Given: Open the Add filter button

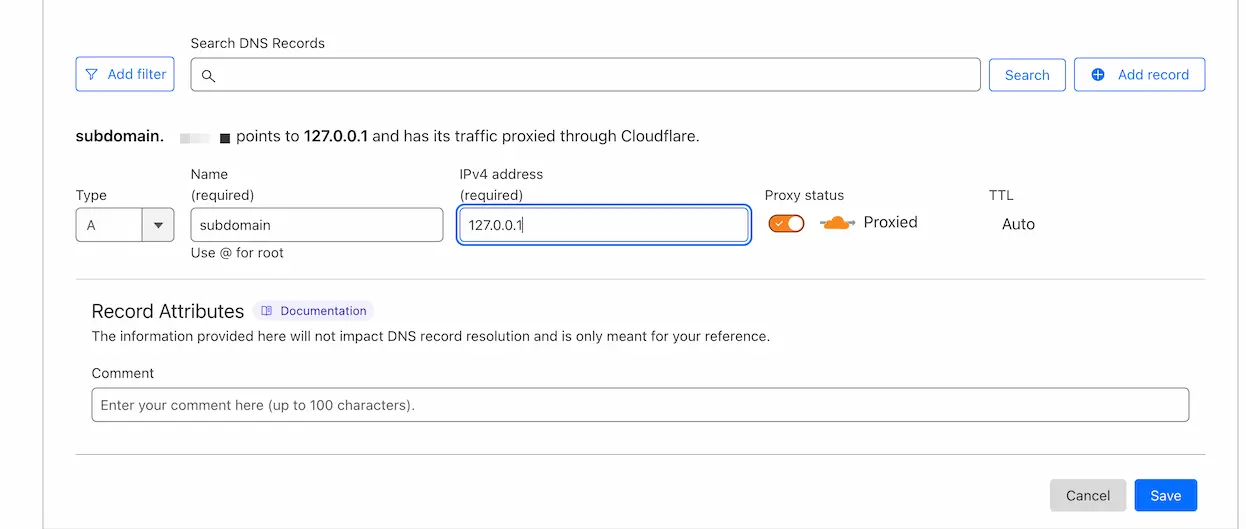Looking at the screenshot, I should tap(125, 74).
